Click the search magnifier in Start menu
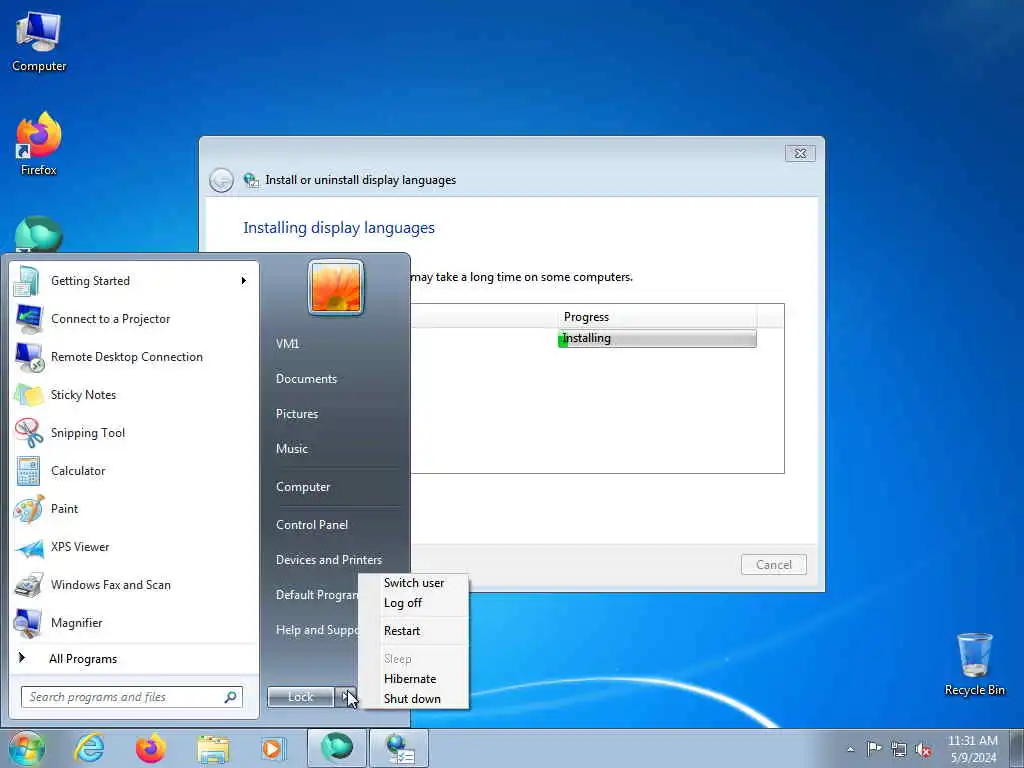The width and height of the screenshot is (1024, 768). point(231,697)
